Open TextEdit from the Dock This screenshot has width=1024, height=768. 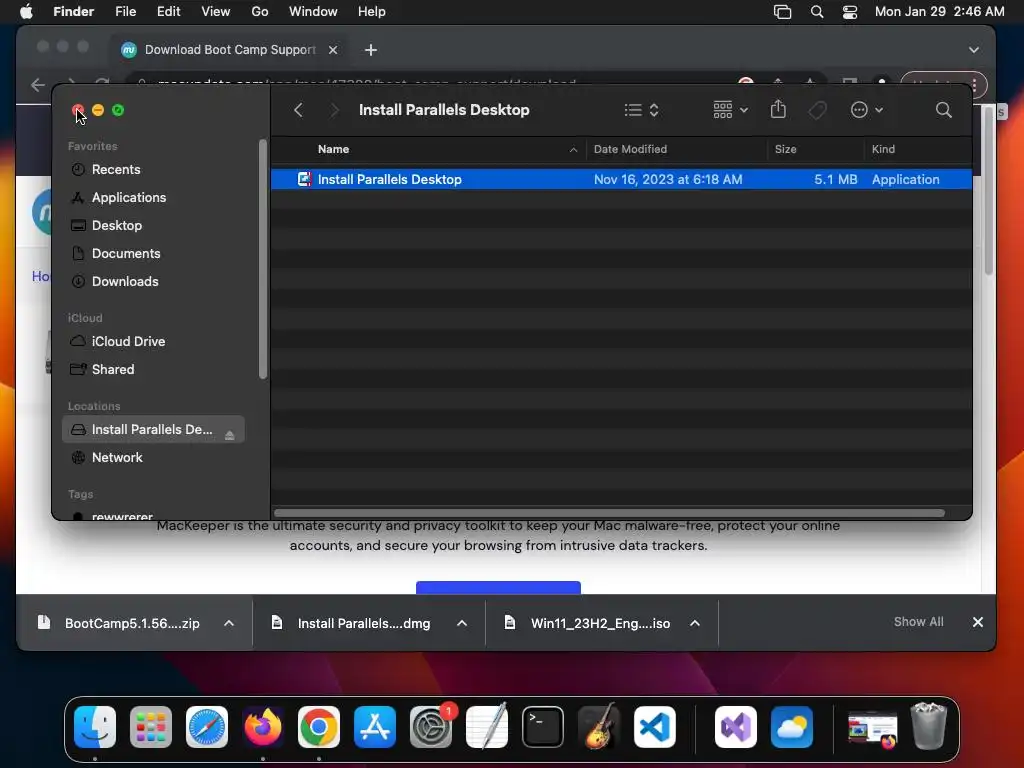[x=487, y=727]
